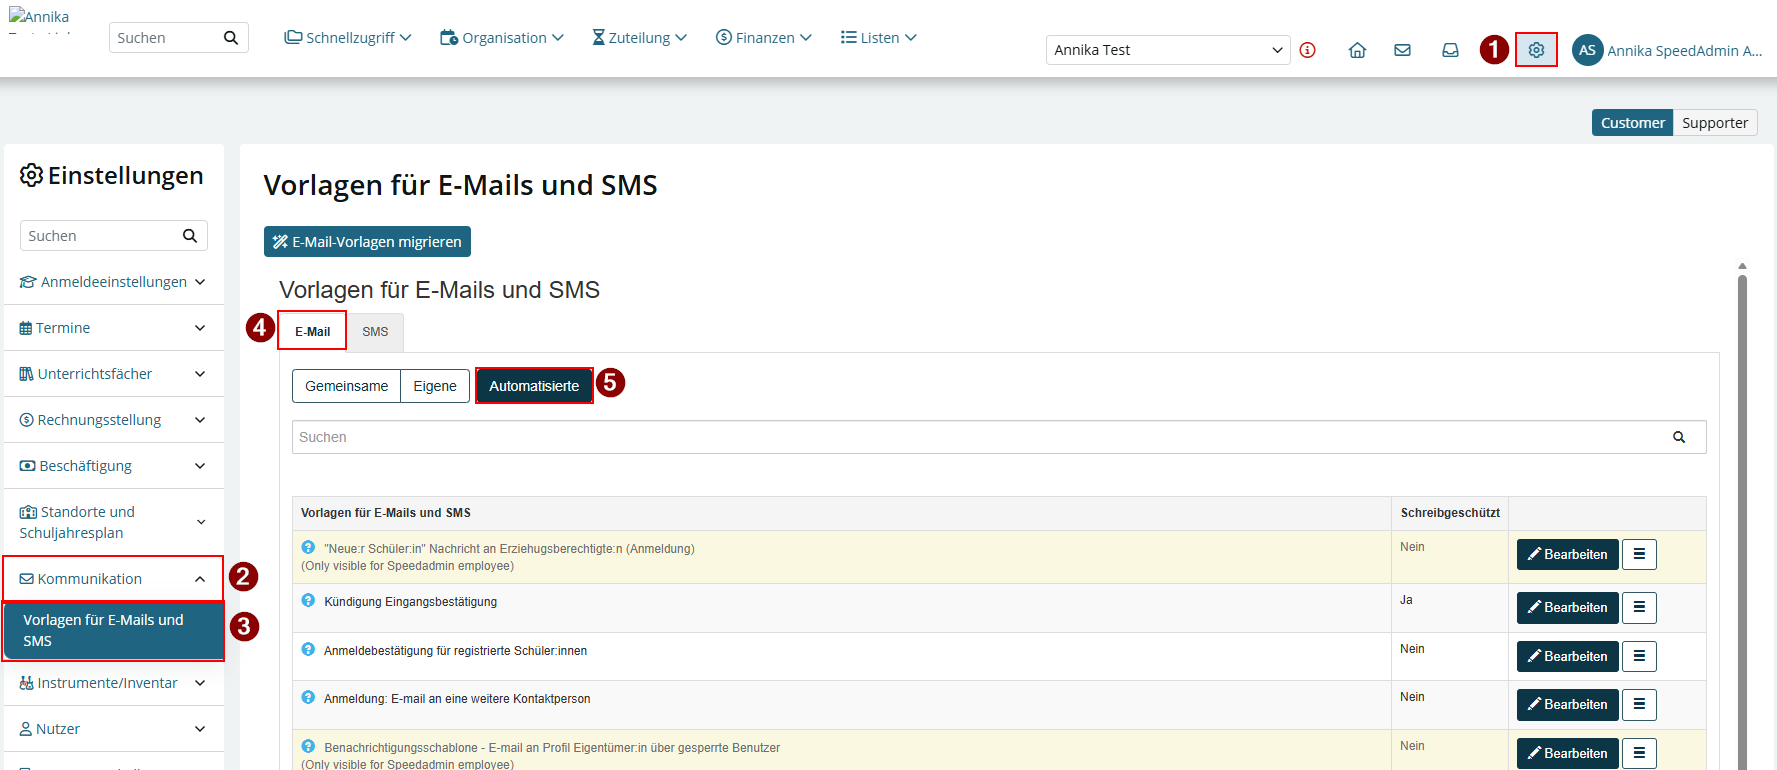Open the inbox tray icon in header
The image size is (1777, 770).
(x=1450, y=50)
